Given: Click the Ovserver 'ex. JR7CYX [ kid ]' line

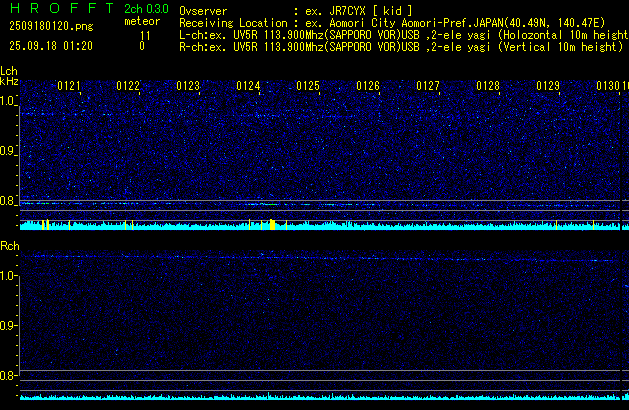Looking at the screenshot, I should click(296, 11).
